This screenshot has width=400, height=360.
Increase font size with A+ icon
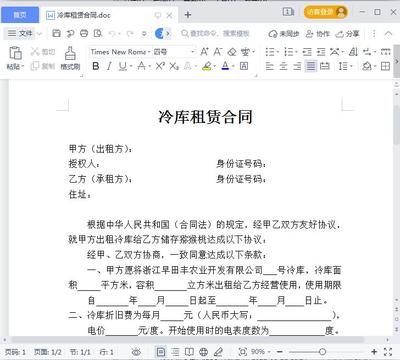(204, 52)
